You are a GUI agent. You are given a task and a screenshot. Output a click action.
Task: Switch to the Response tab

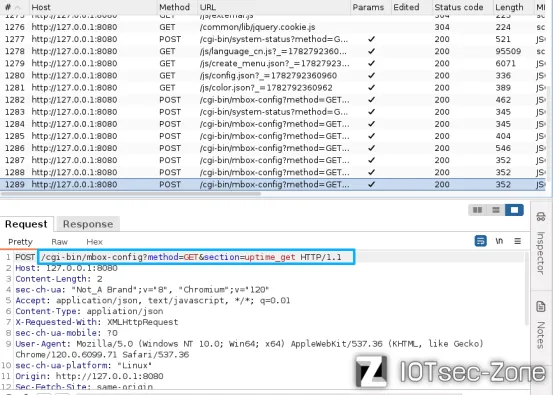tap(88, 224)
